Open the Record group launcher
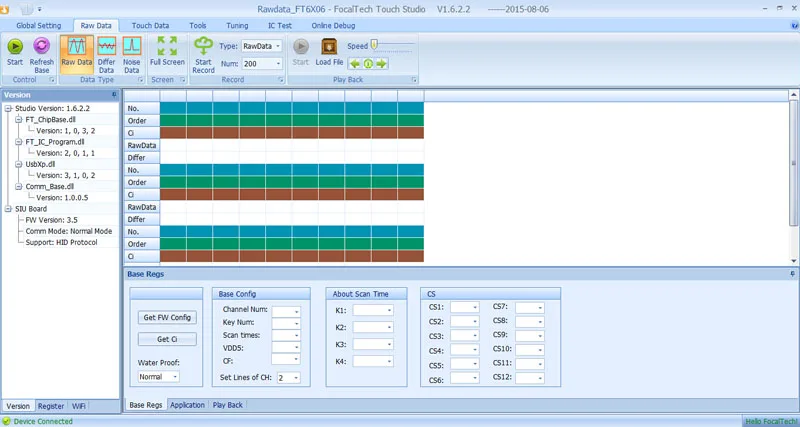The image size is (800, 427). pos(281,80)
